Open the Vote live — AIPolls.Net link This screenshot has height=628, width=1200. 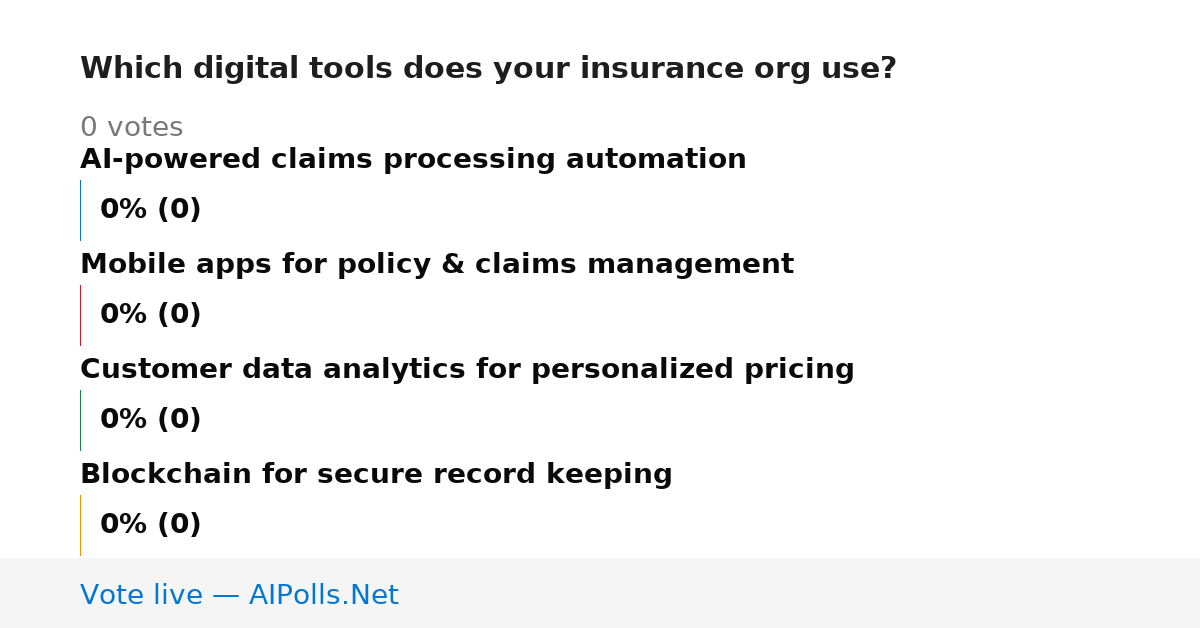click(239, 596)
